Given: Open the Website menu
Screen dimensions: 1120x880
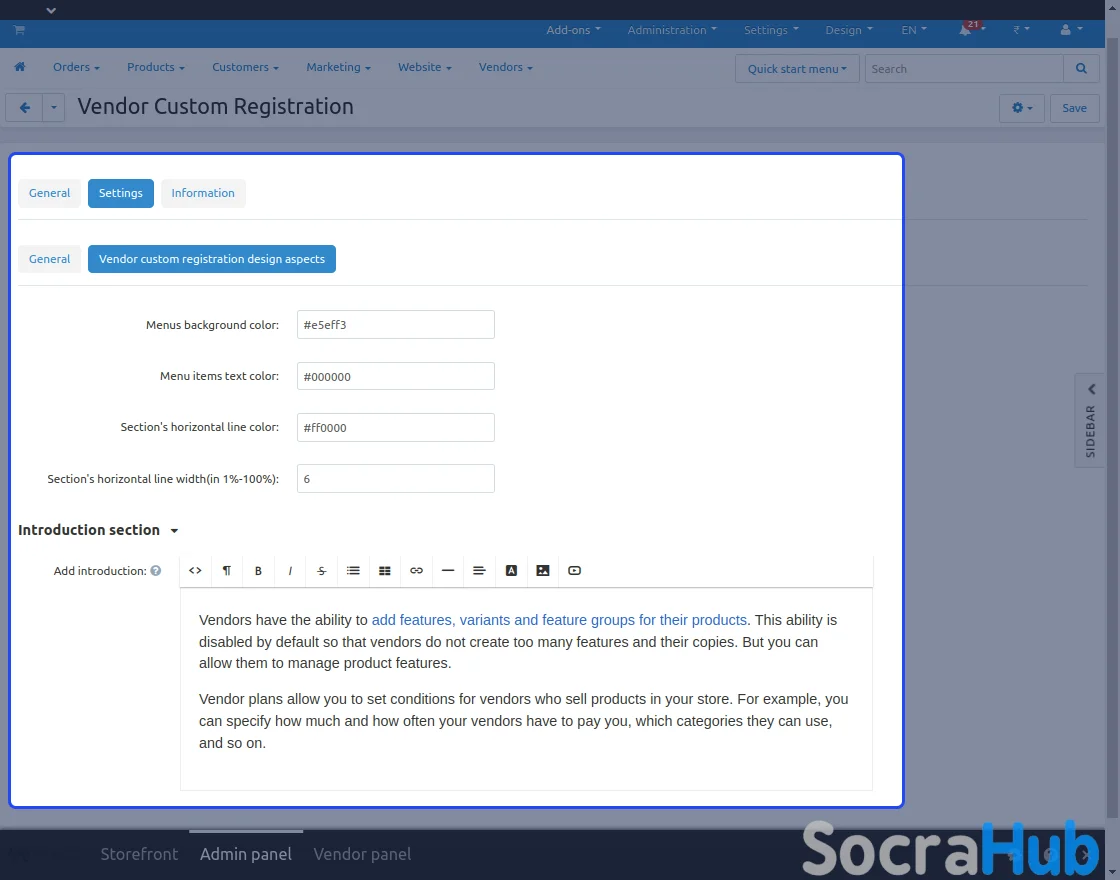Looking at the screenshot, I should tap(425, 67).
